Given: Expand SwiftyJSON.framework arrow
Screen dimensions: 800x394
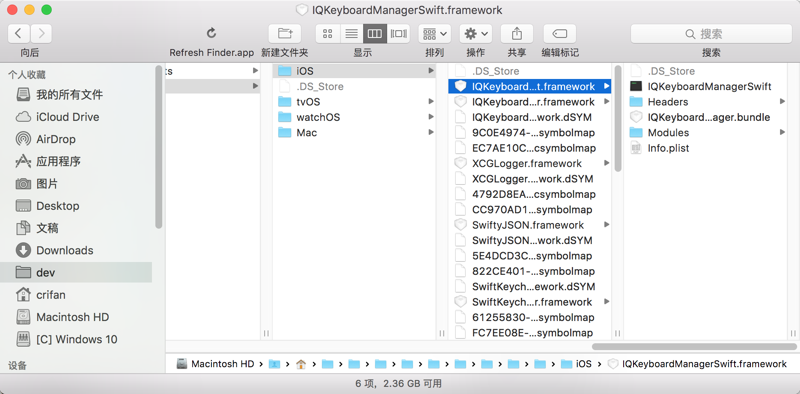Looking at the screenshot, I should 607,225.
